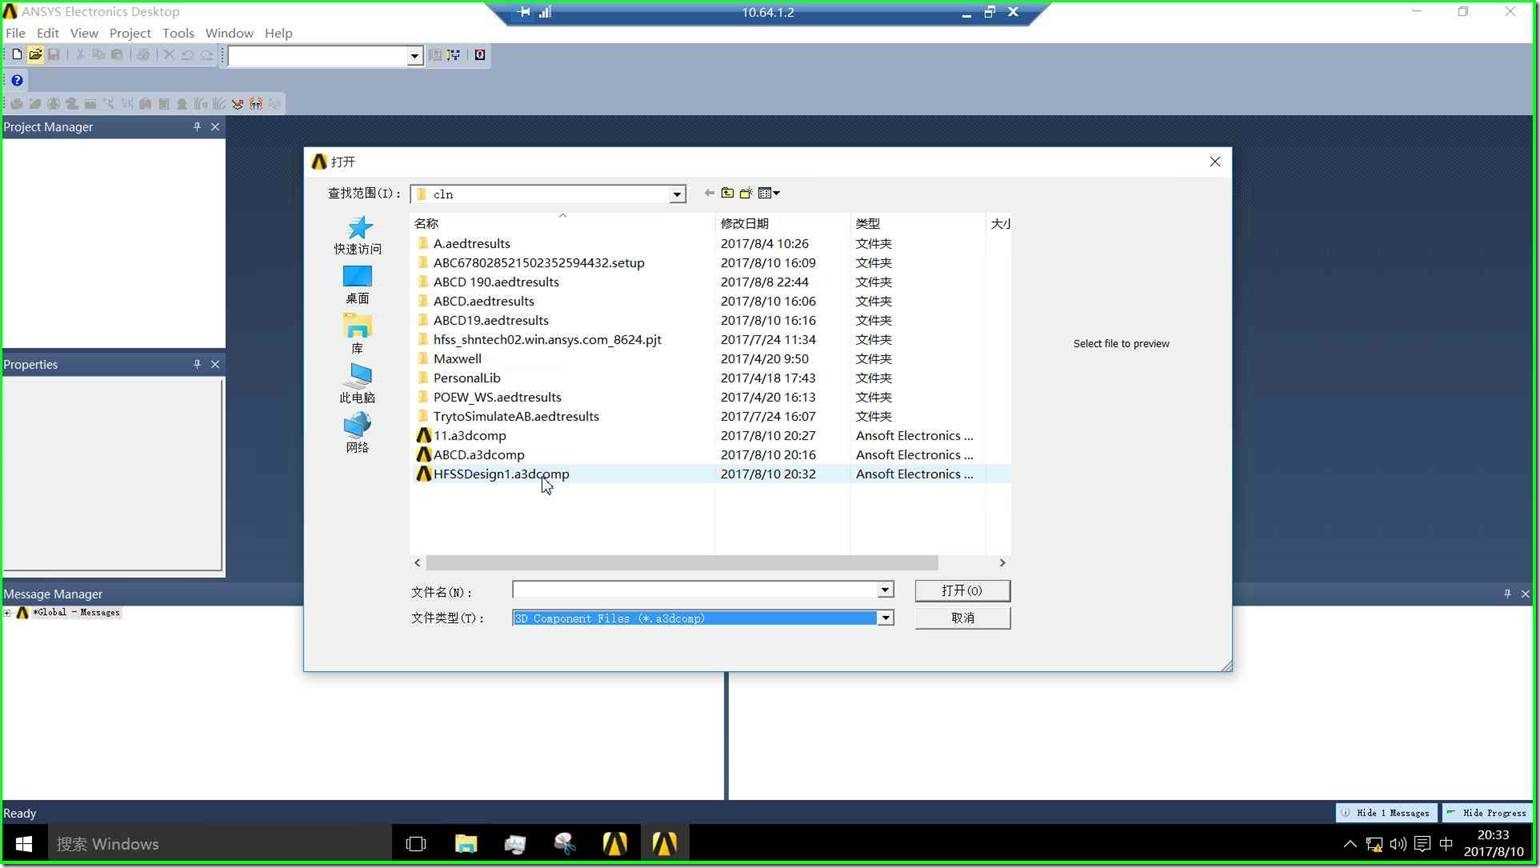Select the A.aedtresults folder
Screen dimensions: 1540x868
click(471, 244)
